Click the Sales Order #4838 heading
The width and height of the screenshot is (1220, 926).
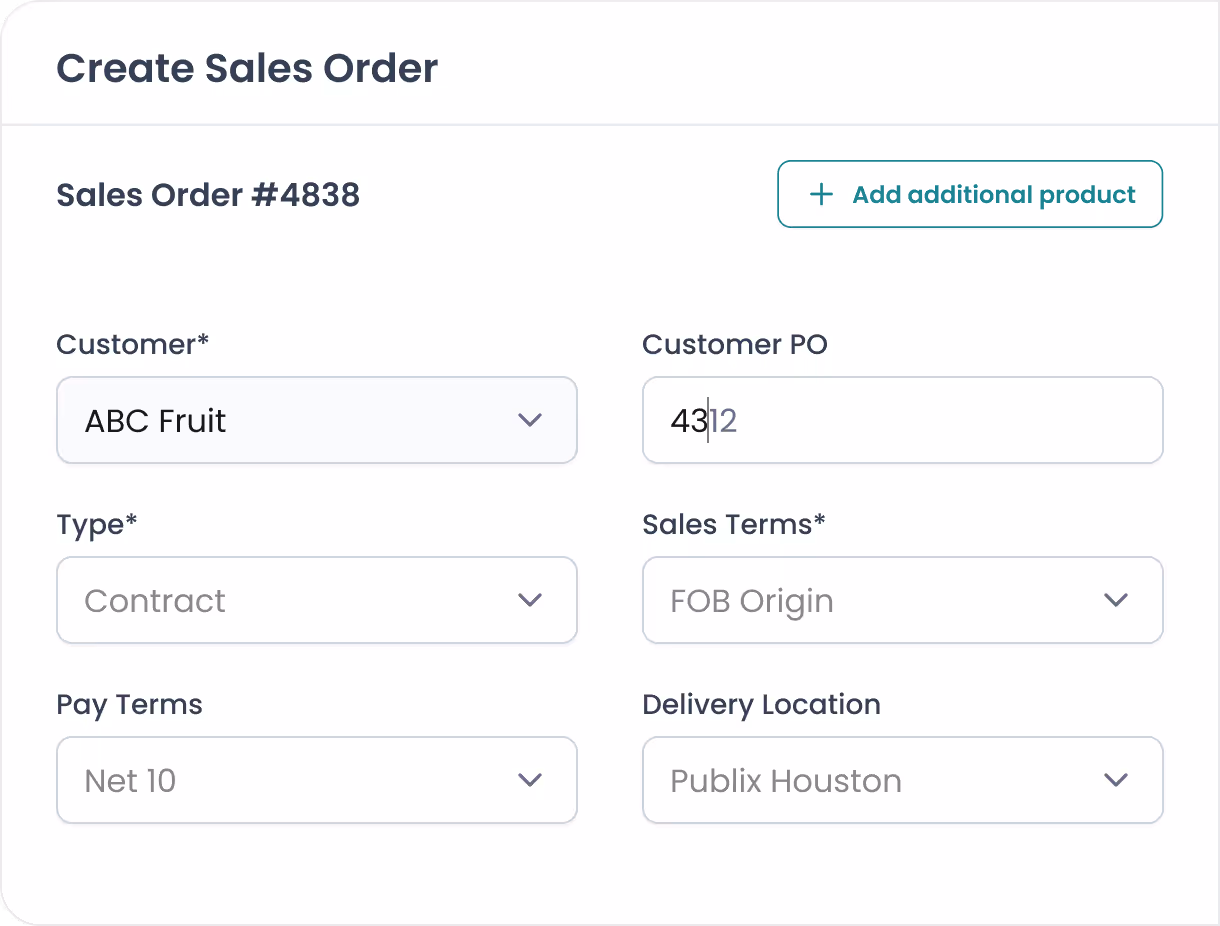208,195
